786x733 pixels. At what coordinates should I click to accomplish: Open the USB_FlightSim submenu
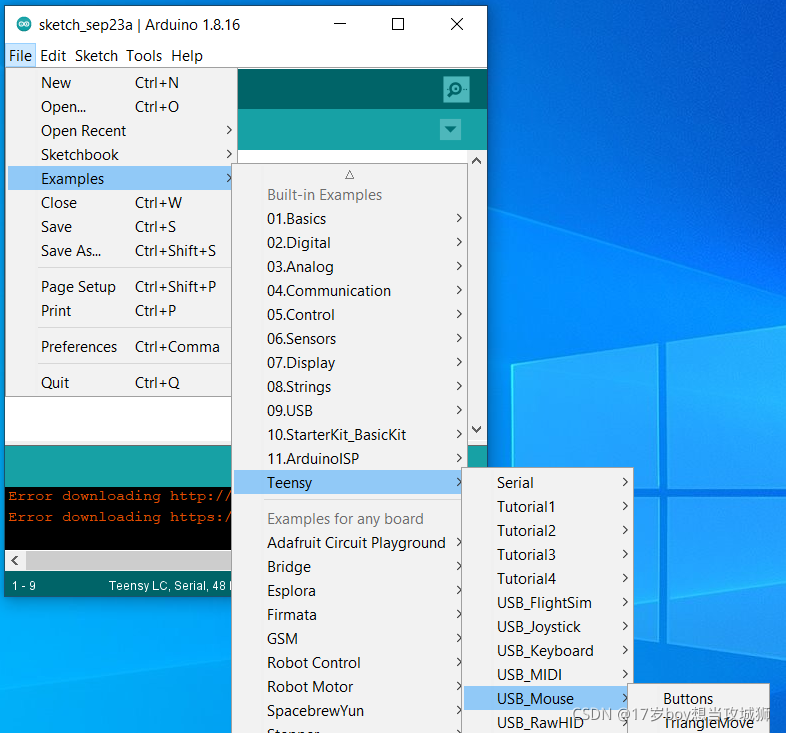click(547, 603)
